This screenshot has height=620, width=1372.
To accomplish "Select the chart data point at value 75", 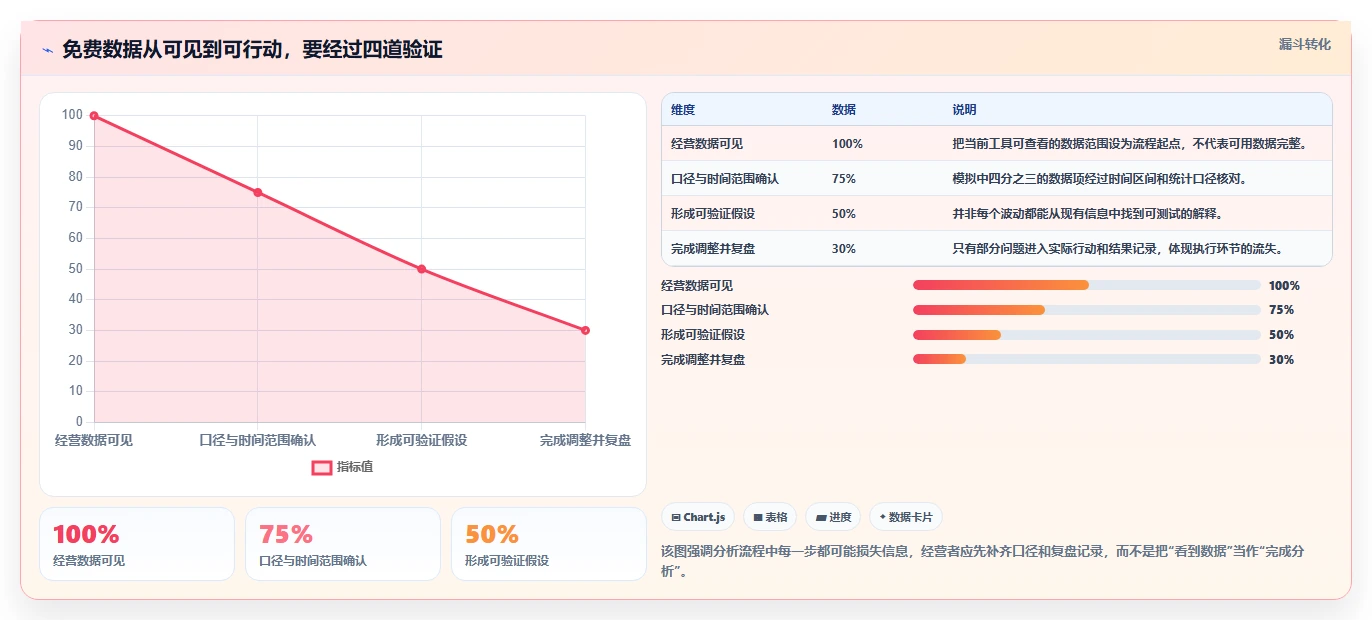I will tap(257, 192).
